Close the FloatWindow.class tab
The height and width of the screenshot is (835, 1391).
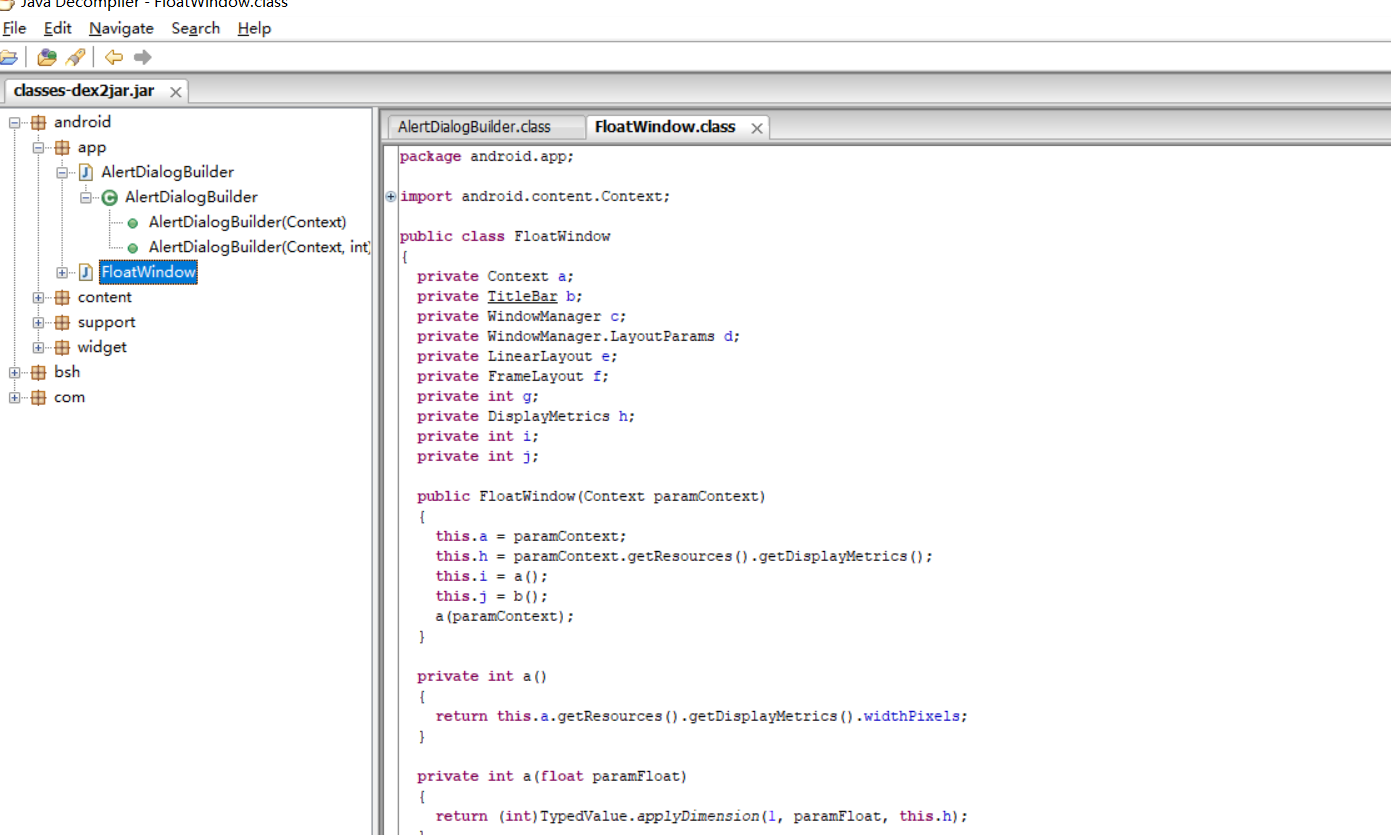tap(757, 128)
